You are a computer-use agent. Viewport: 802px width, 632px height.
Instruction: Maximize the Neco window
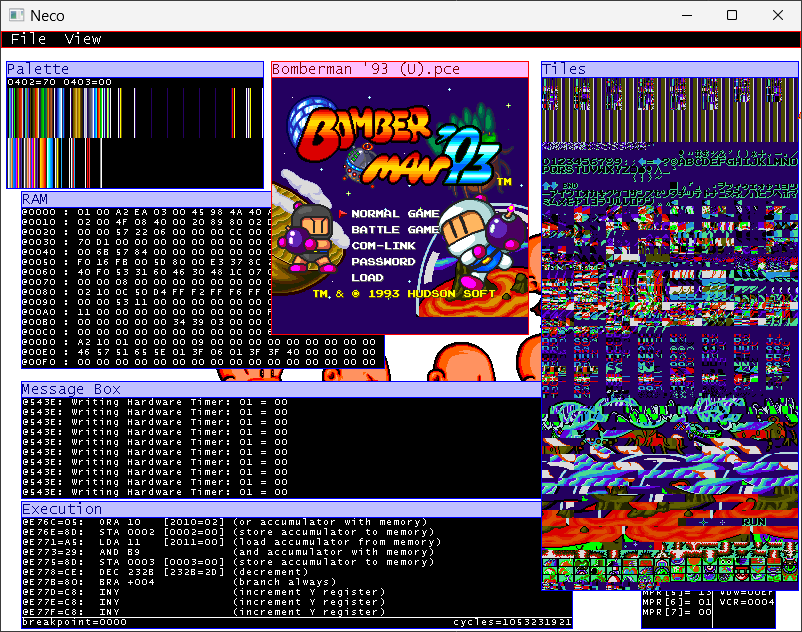click(x=732, y=15)
